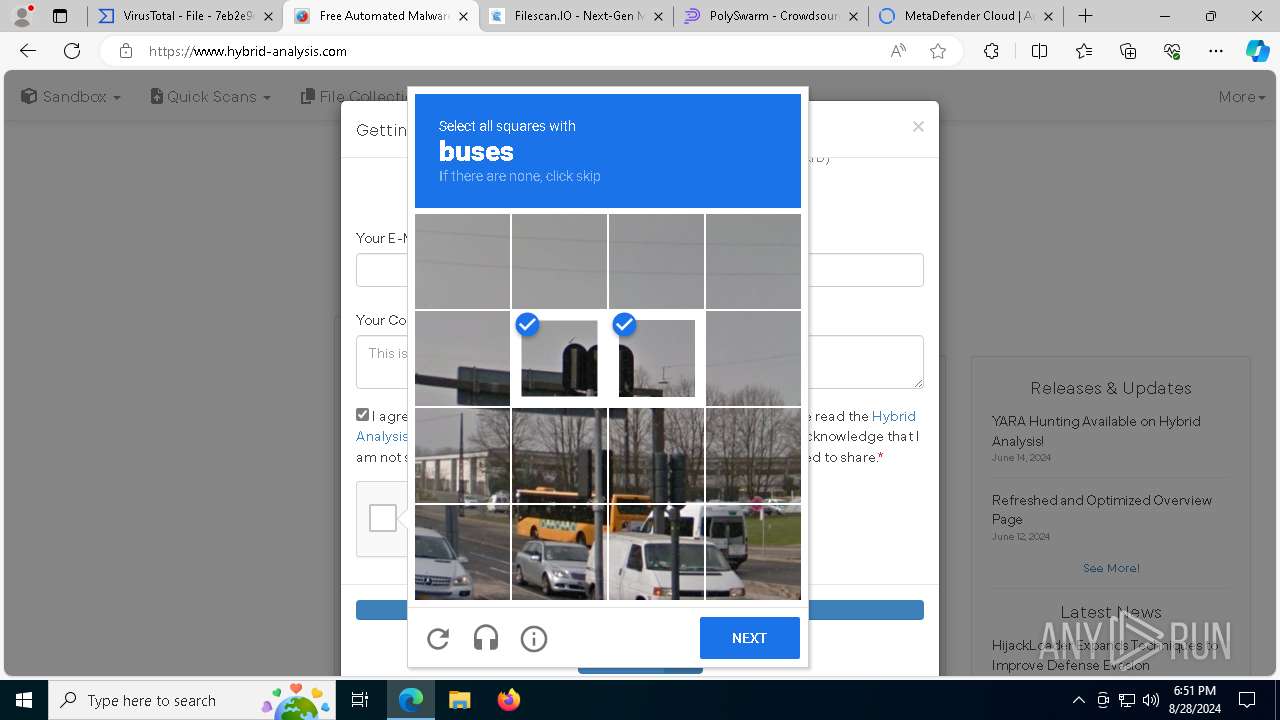Launch Firefox from taskbar
The height and width of the screenshot is (720, 1280).
coord(508,700)
